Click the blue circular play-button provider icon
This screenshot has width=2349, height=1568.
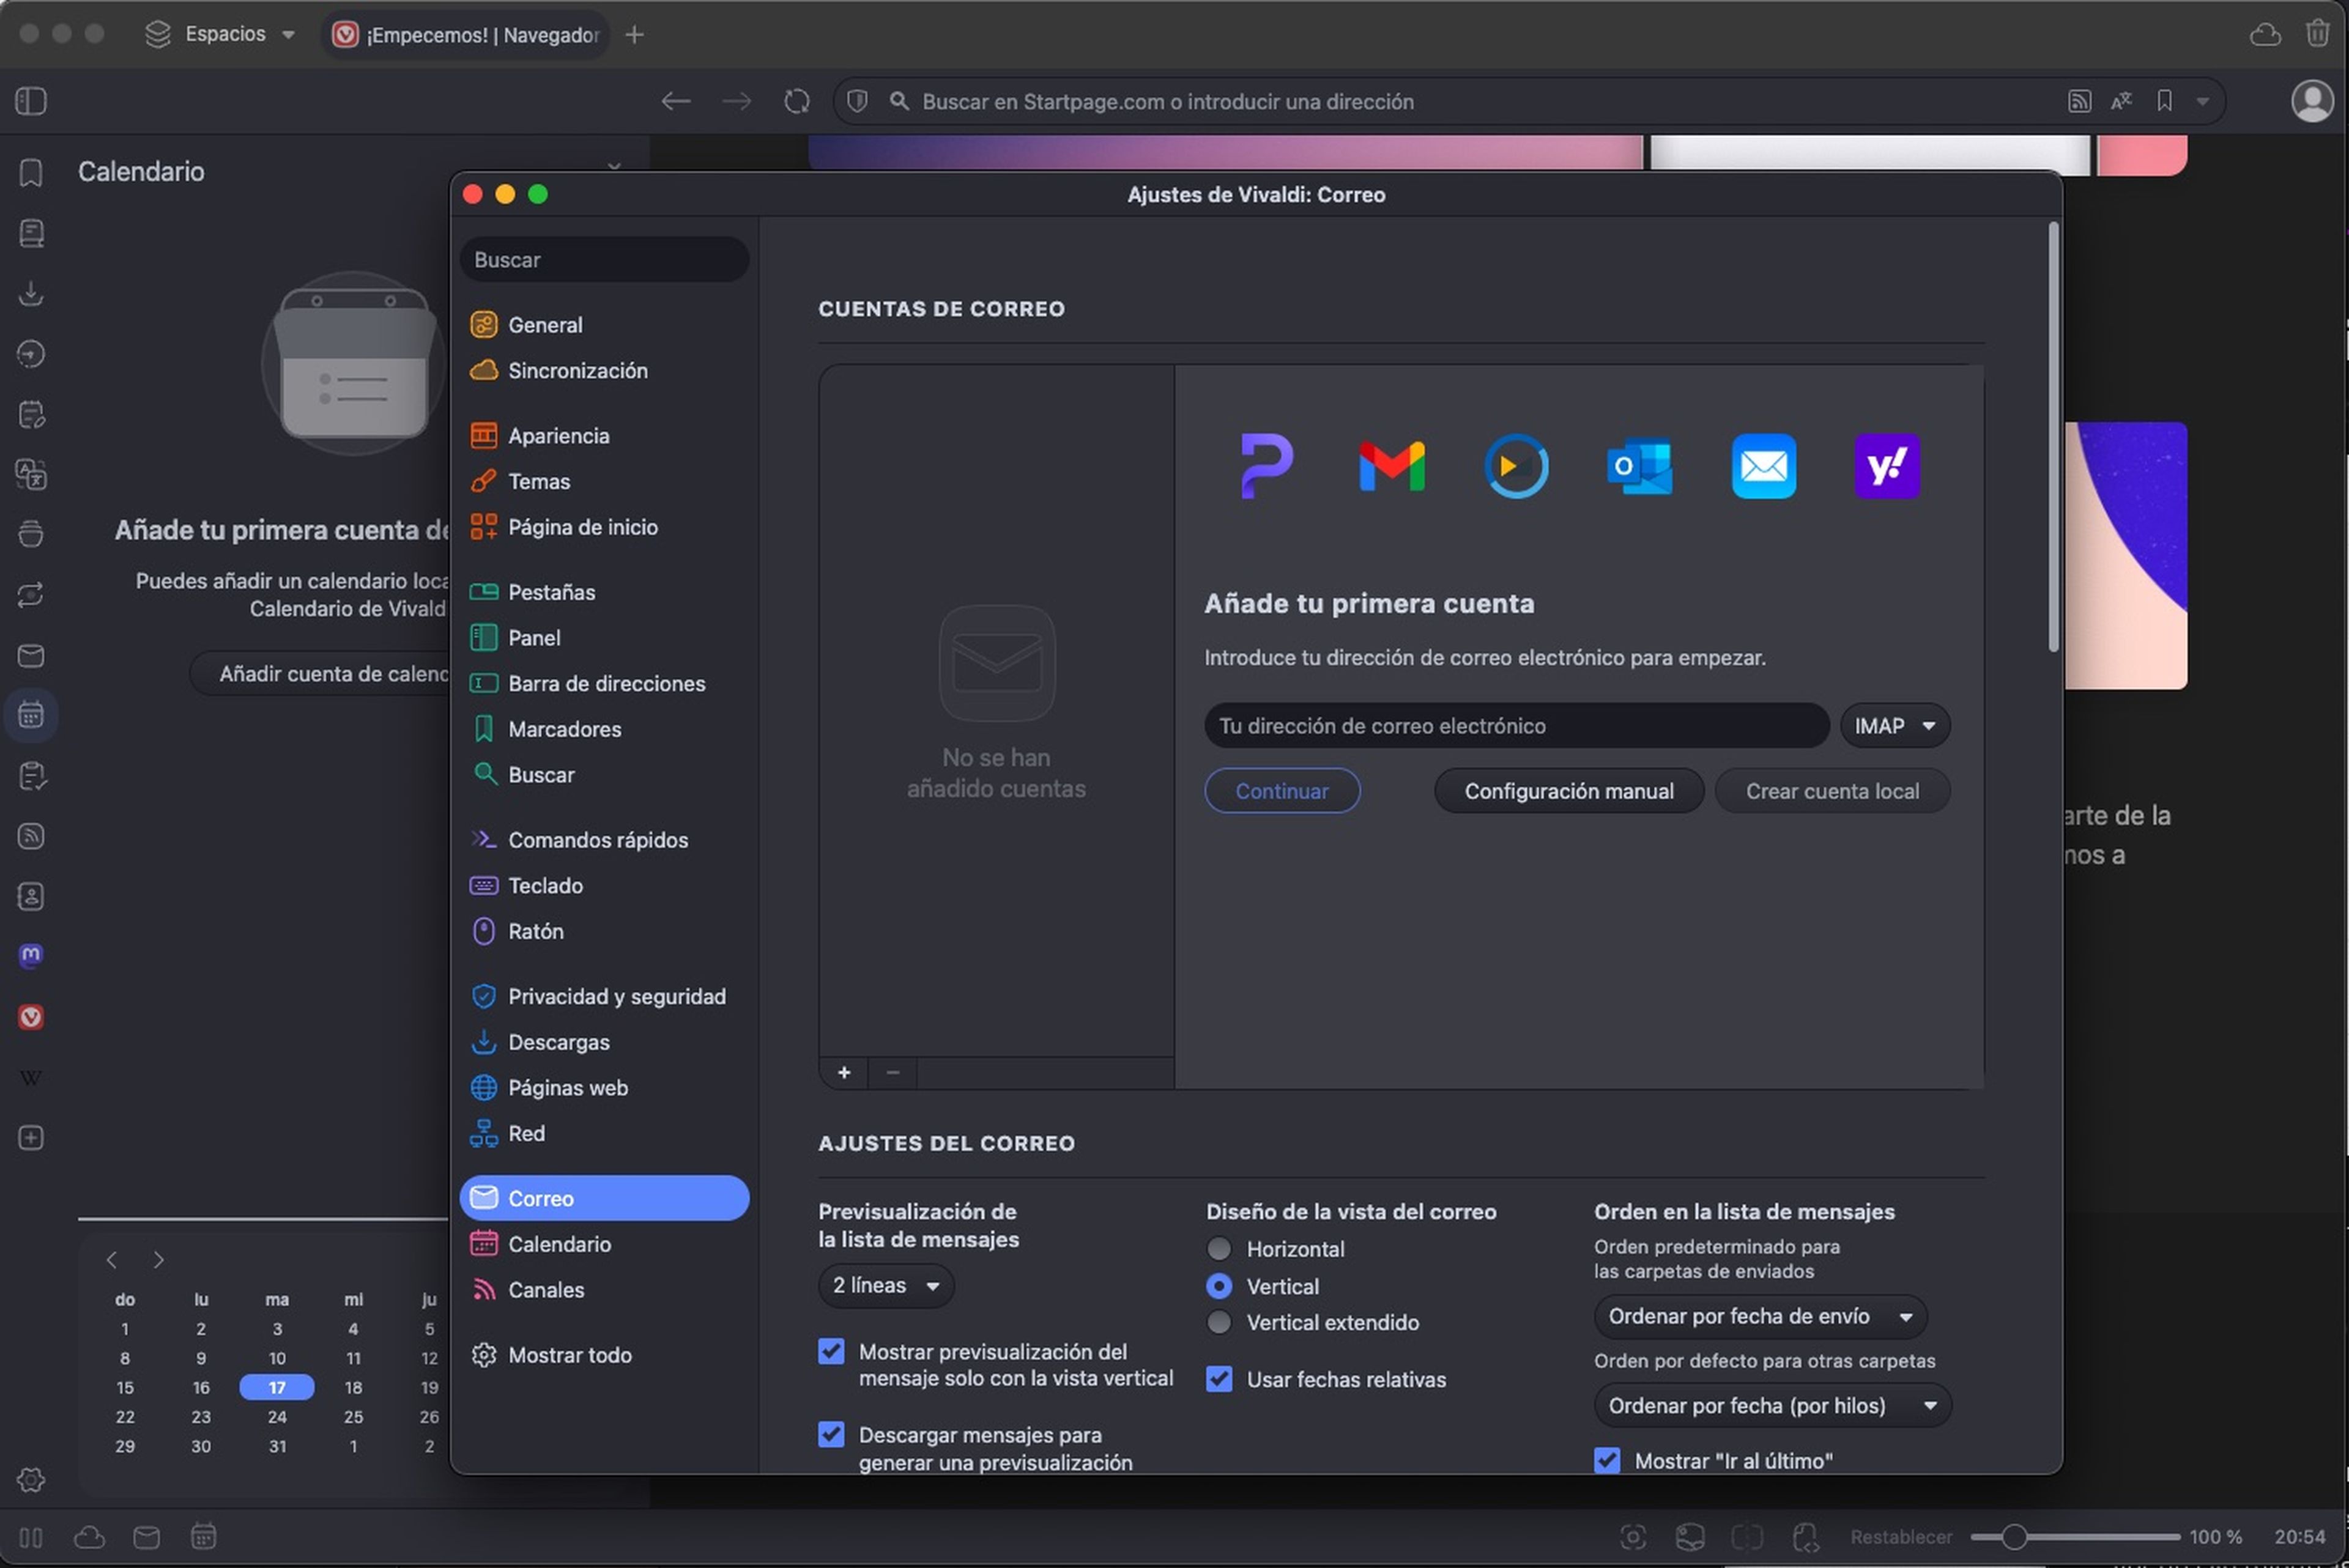click(1516, 466)
